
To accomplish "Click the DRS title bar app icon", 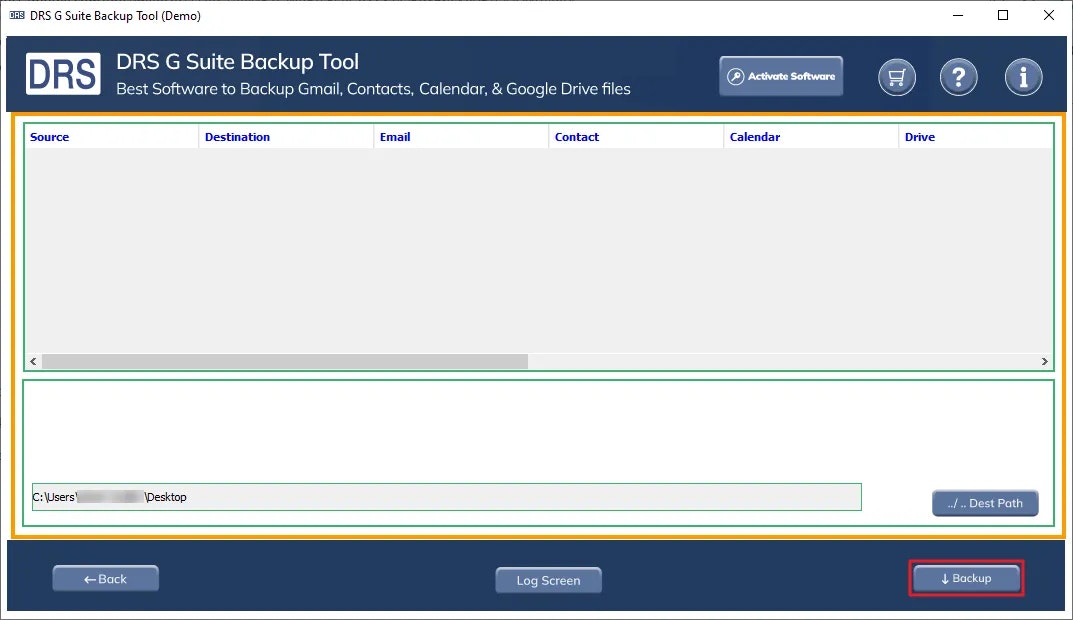I will pos(16,15).
